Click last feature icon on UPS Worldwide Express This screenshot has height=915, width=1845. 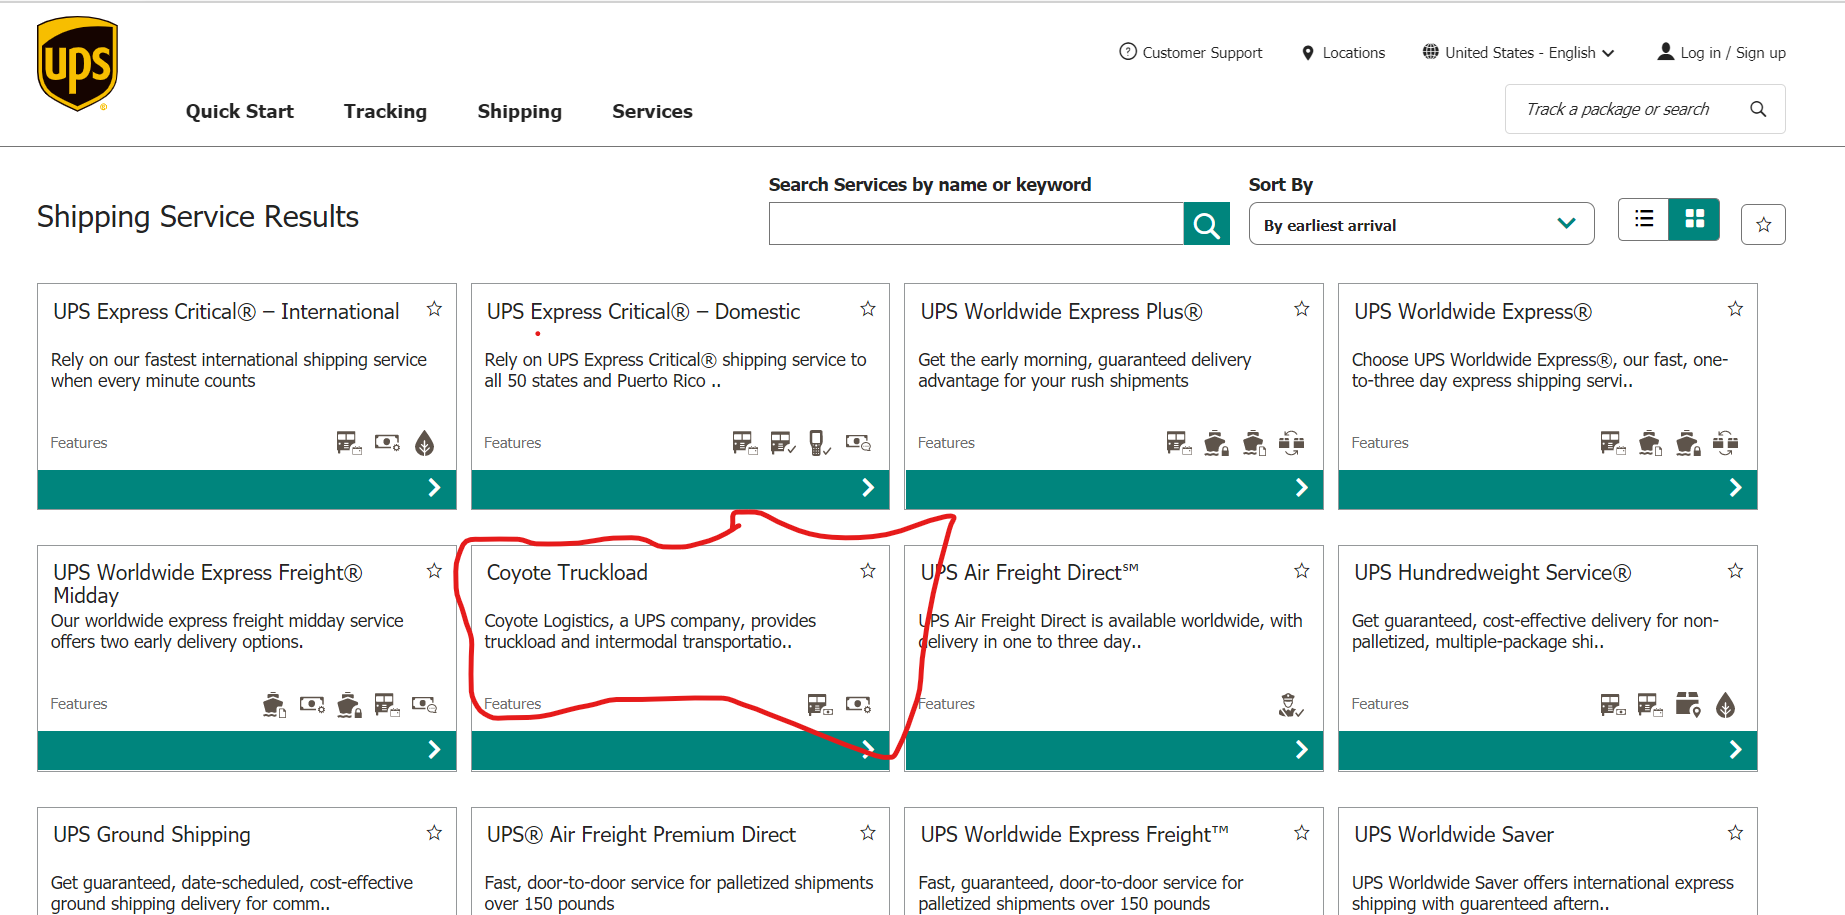click(1726, 443)
